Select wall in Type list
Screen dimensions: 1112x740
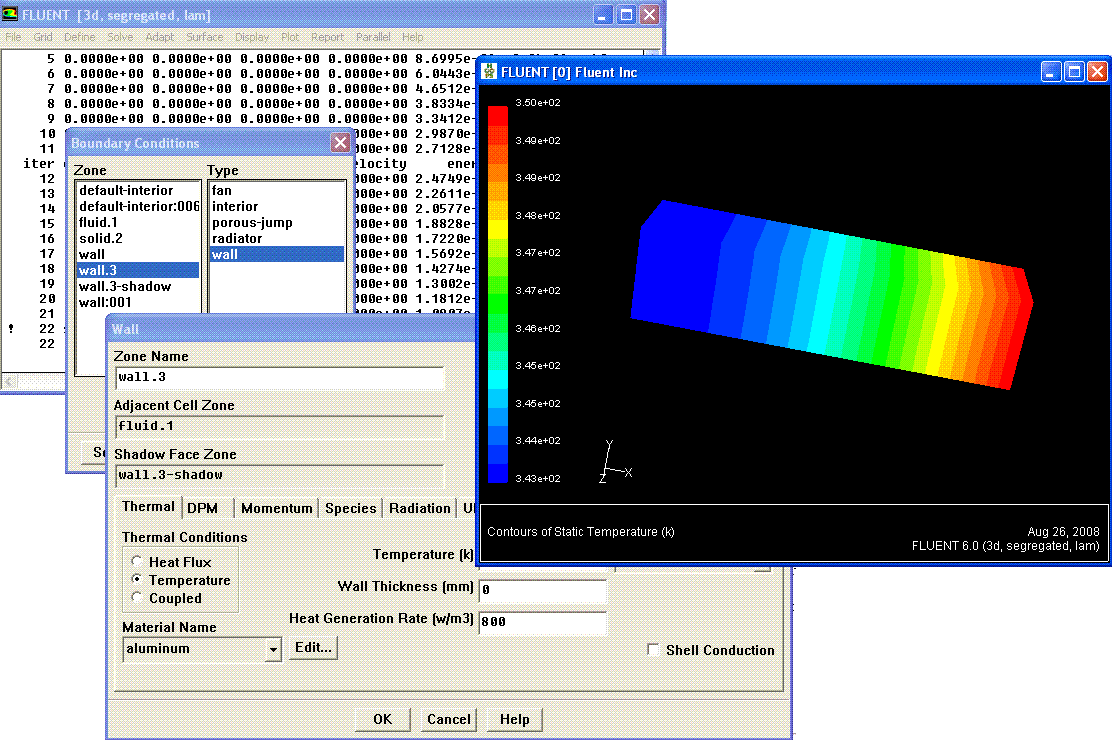(x=277, y=254)
